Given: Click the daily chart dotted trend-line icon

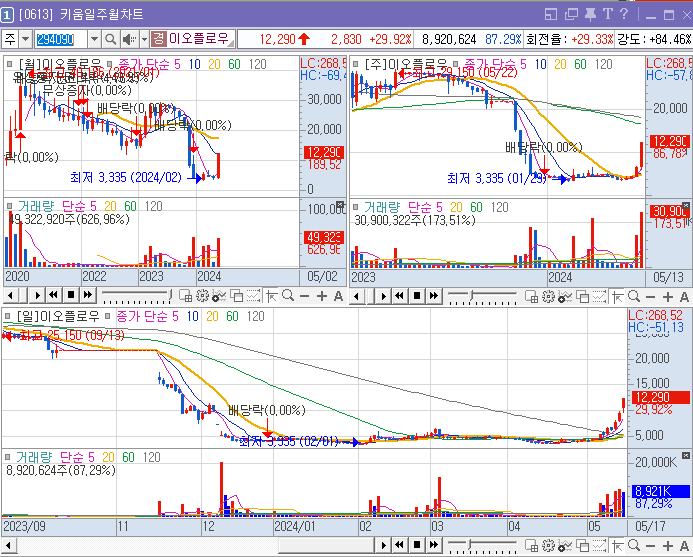Looking at the screenshot, I should tap(599, 546).
